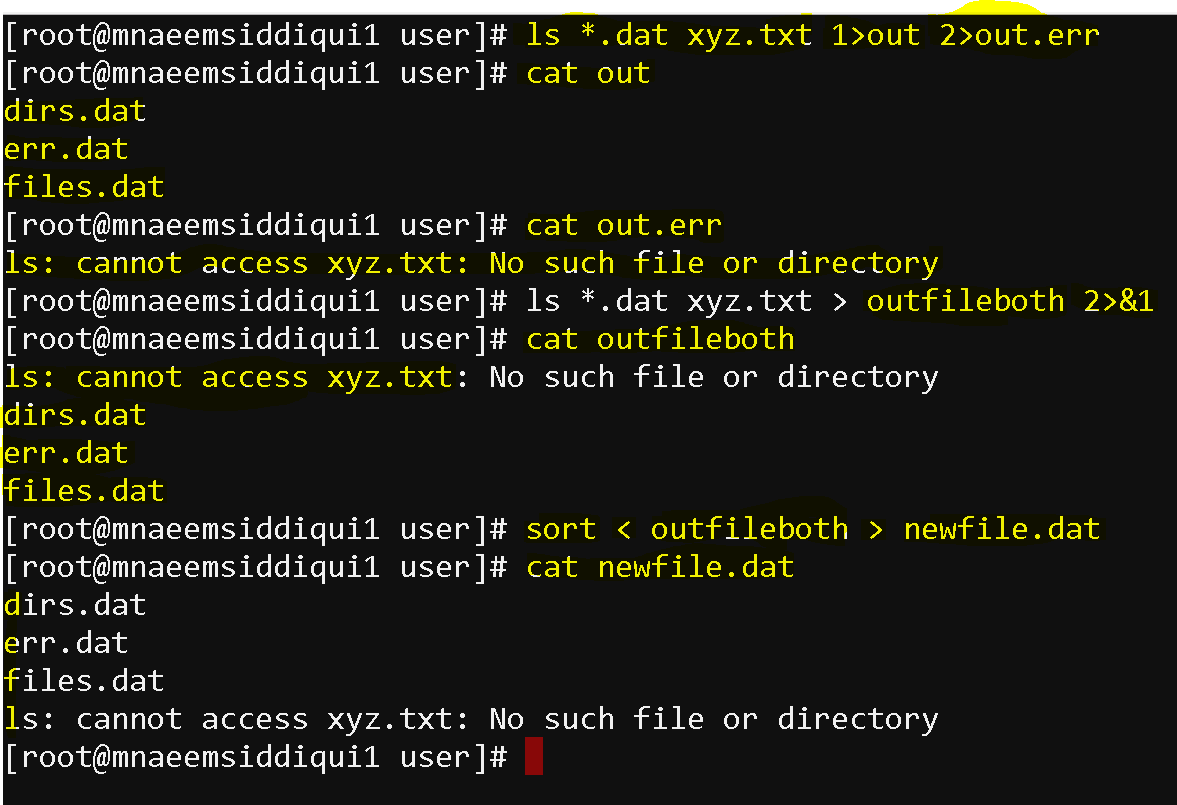
Task: Click the error line below 'cat outfileboth'
Action: [x=471, y=377]
